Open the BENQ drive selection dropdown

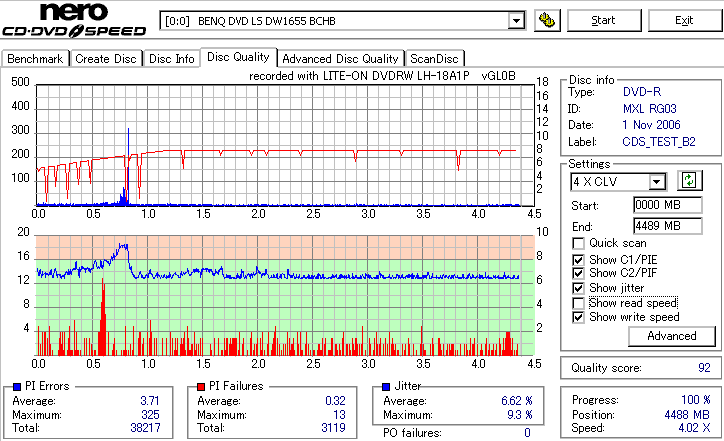tap(516, 21)
